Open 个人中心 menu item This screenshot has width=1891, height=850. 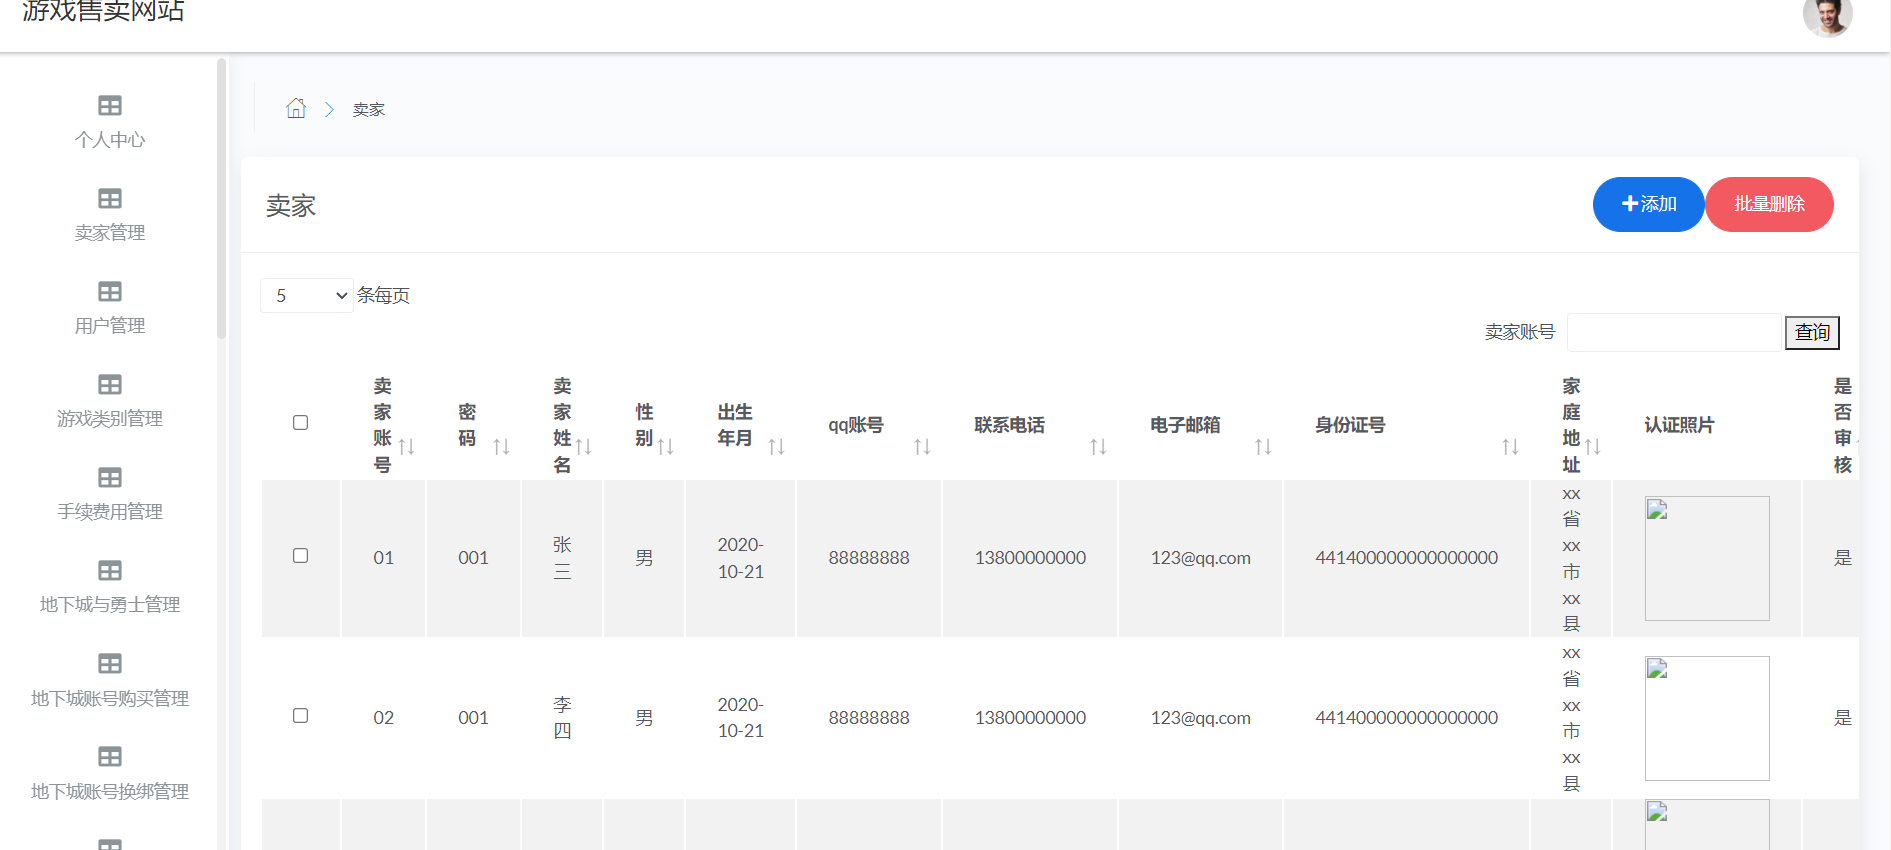pyautogui.click(x=110, y=139)
